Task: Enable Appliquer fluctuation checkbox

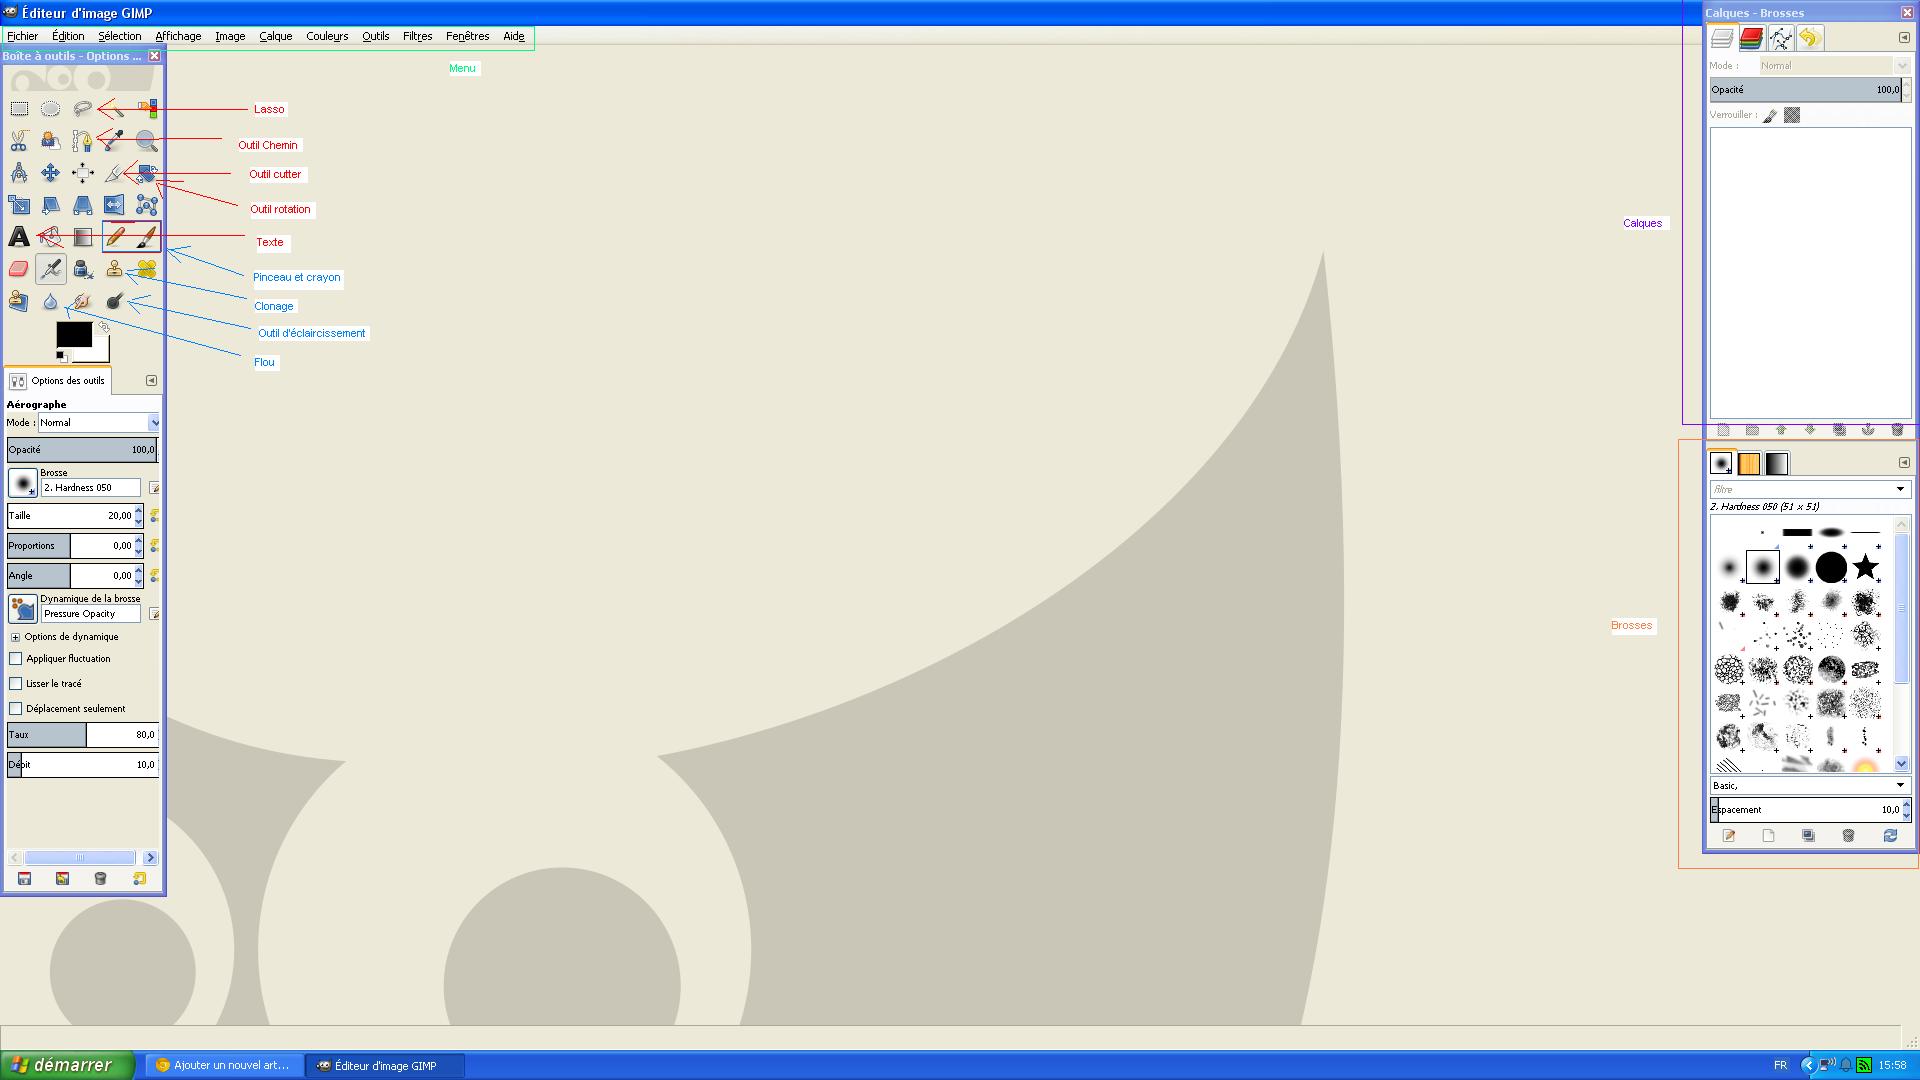Action: pos(16,659)
